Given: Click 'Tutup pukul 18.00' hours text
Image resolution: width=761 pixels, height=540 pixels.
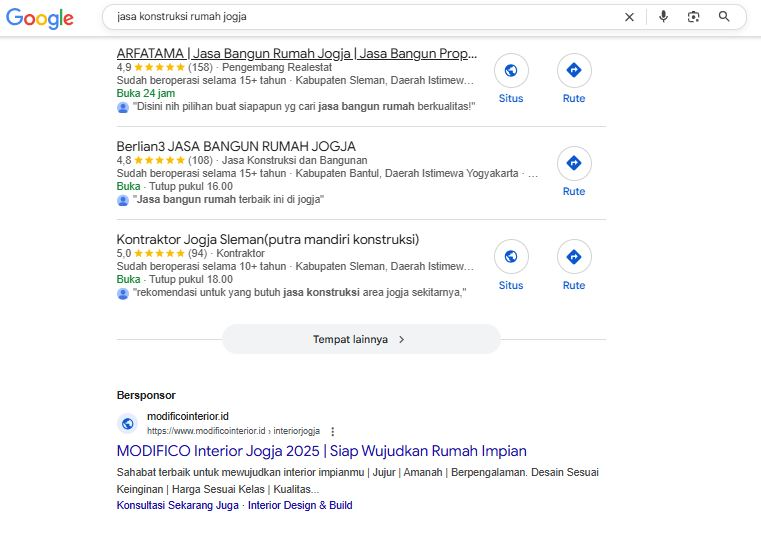Looking at the screenshot, I should [x=191, y=279].
